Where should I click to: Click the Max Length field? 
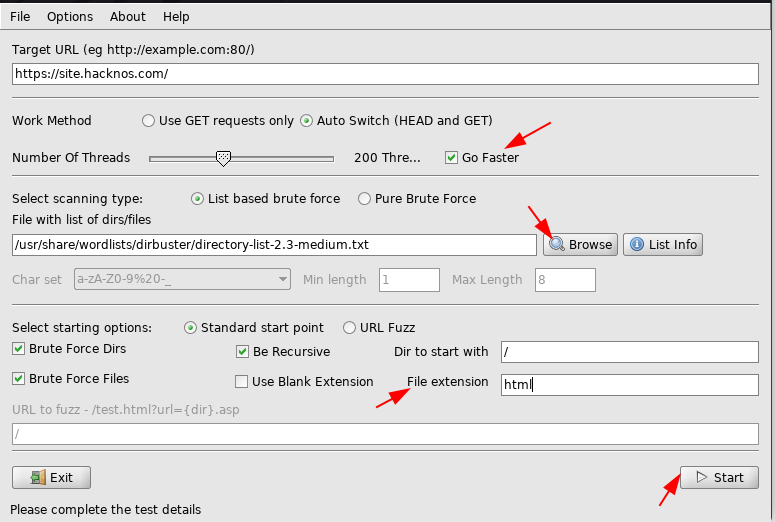(565, 280)
